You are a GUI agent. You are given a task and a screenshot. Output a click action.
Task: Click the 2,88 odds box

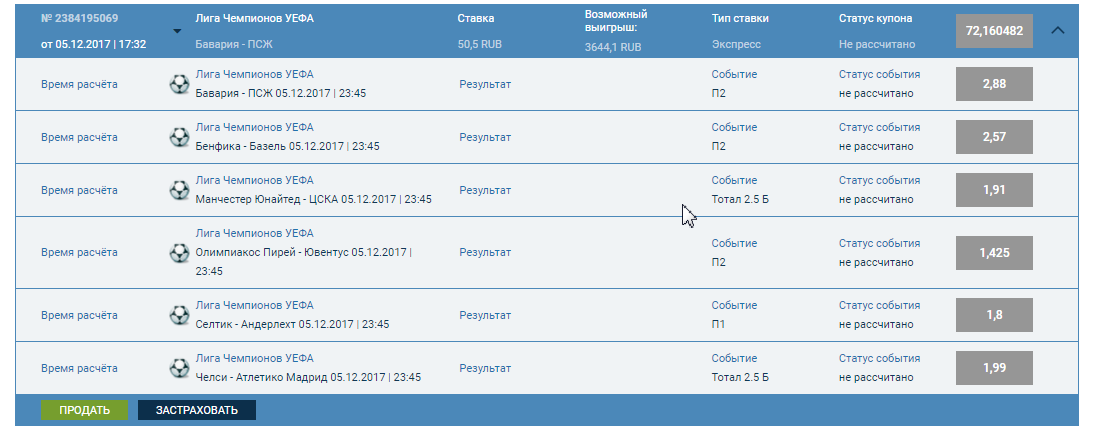[994, 84]
